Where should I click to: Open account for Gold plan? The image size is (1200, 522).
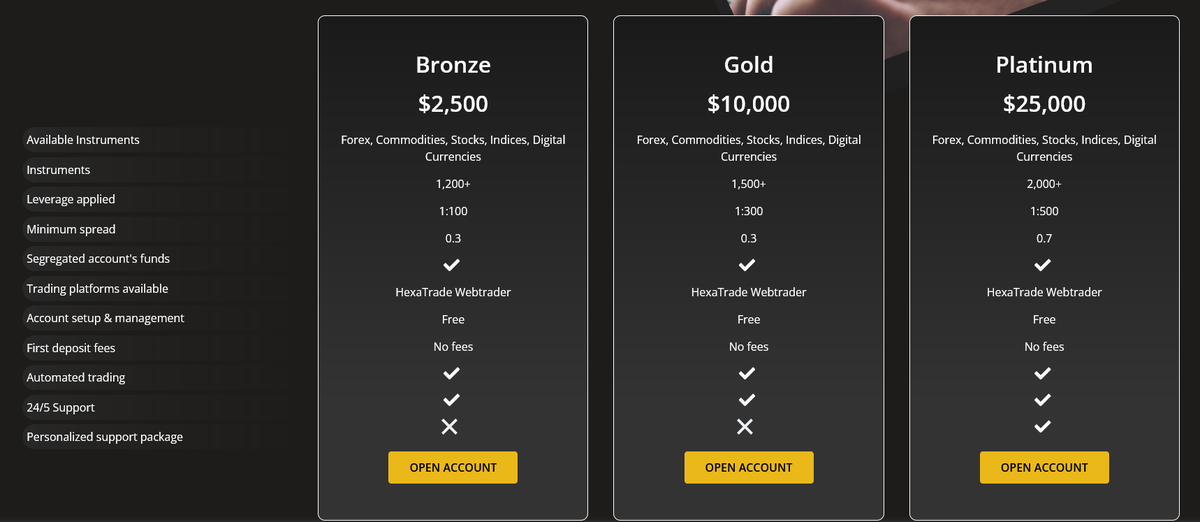(749, 467)
